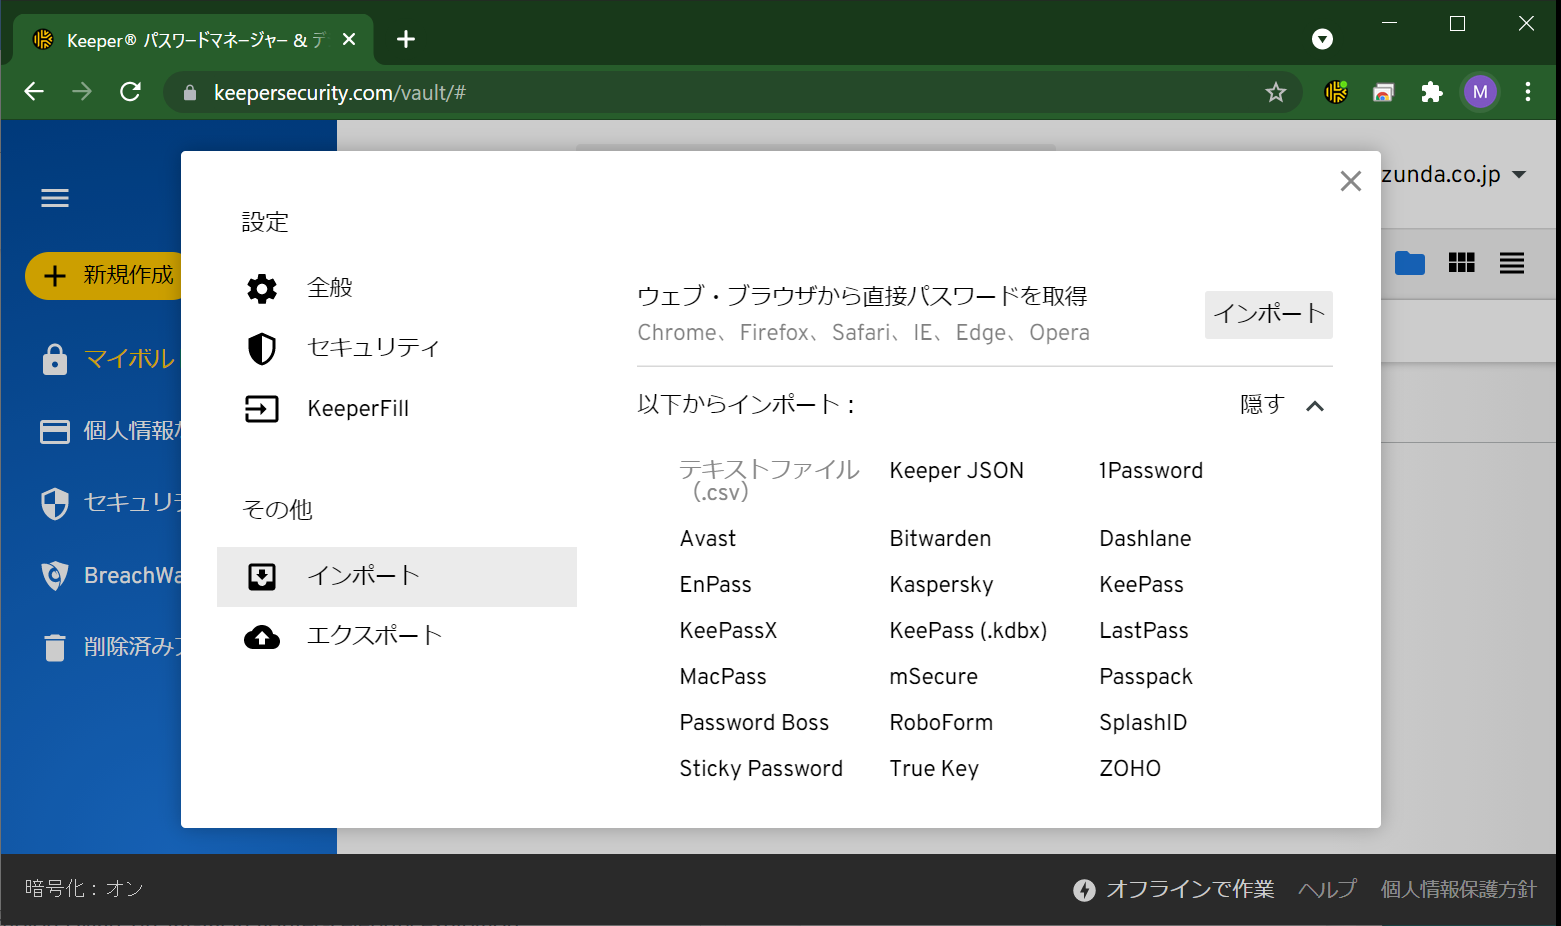Open the tab search dropdown arrow
Image resolution: width=1561 pixels, height=926 pixels.
click(x=1322, y=39)
